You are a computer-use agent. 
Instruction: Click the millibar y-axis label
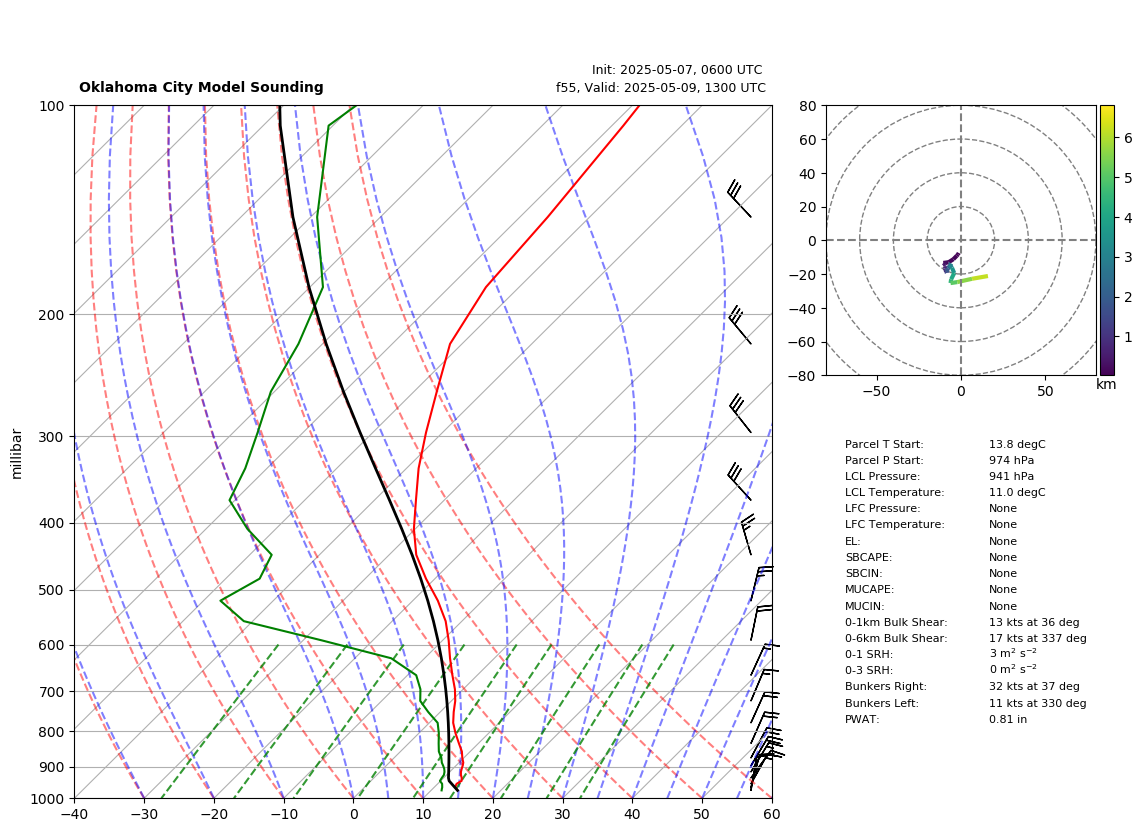coord(17,454)
